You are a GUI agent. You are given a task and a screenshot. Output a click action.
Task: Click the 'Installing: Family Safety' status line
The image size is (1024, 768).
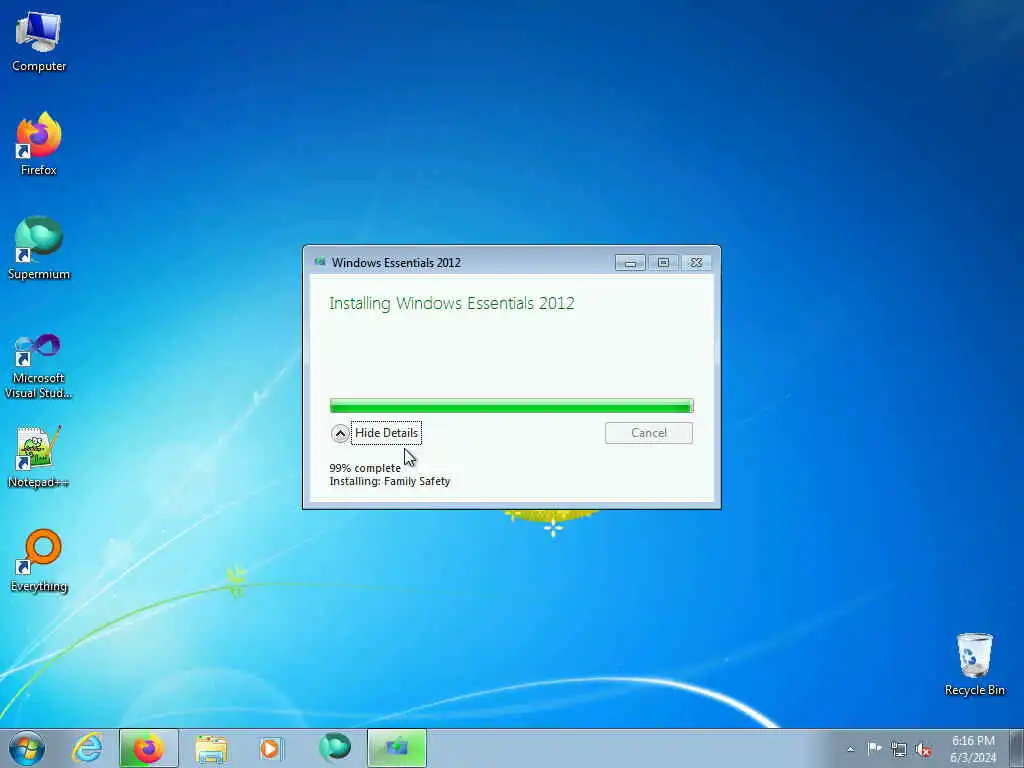pos(390,481)
